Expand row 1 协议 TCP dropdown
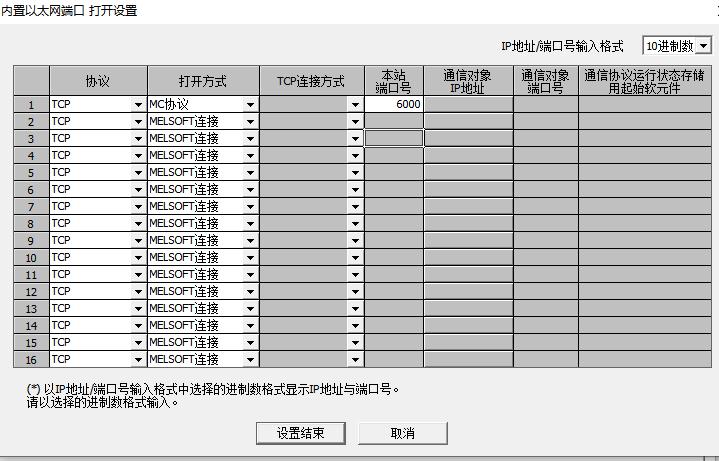The image size is (719, 461). click(x=138, y=104)
